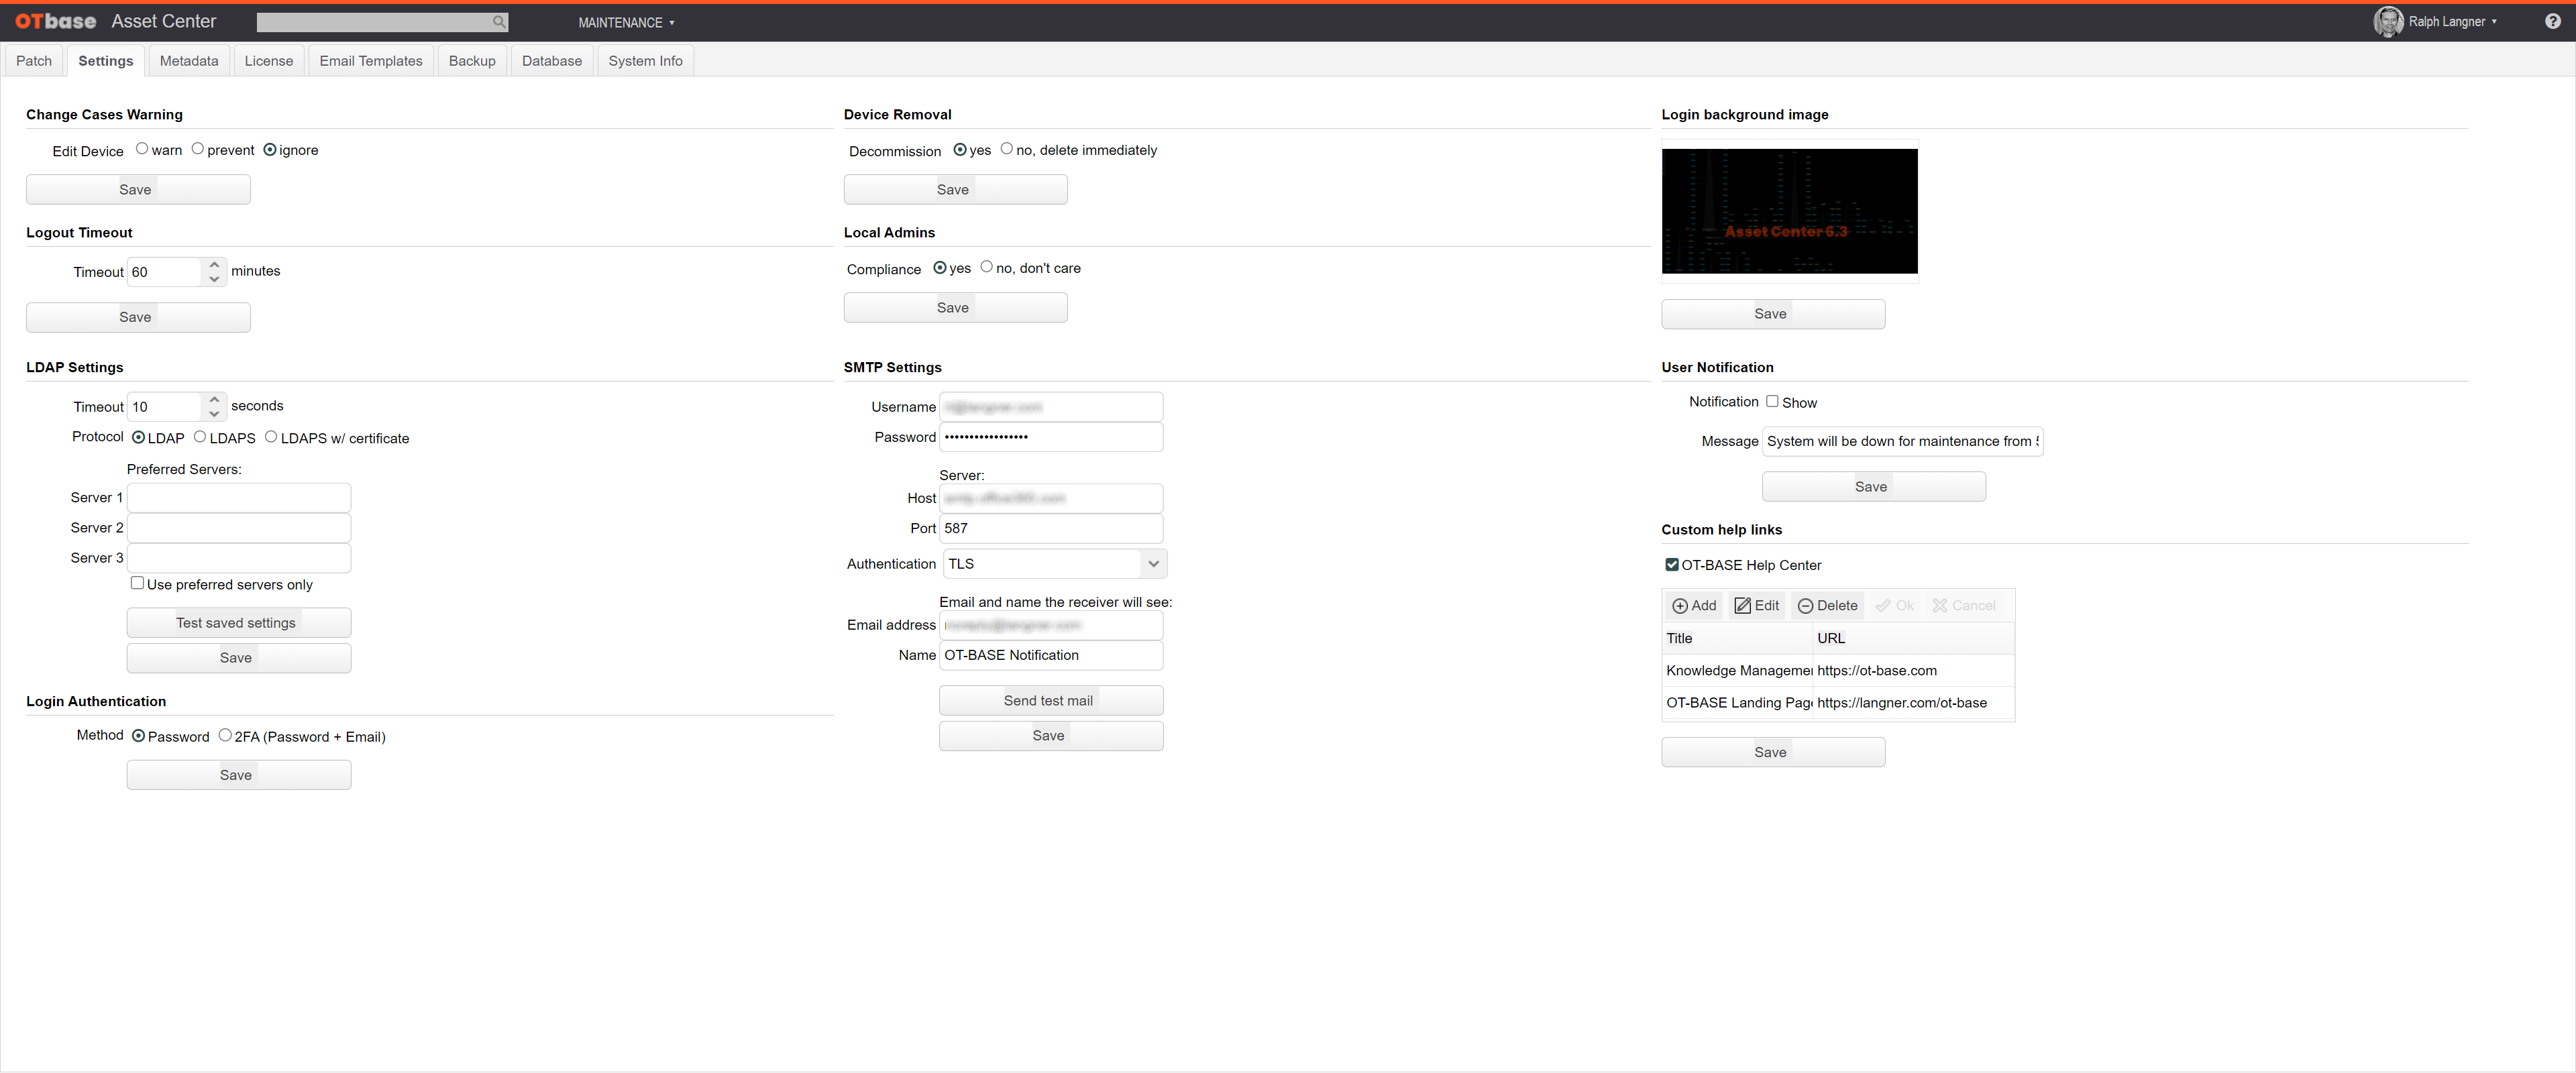Image resolution: width=2576 pixels, height=1073 pixels.
Task: Decrease the LDAP Timeout seconds value
Action: coord(214,414)
